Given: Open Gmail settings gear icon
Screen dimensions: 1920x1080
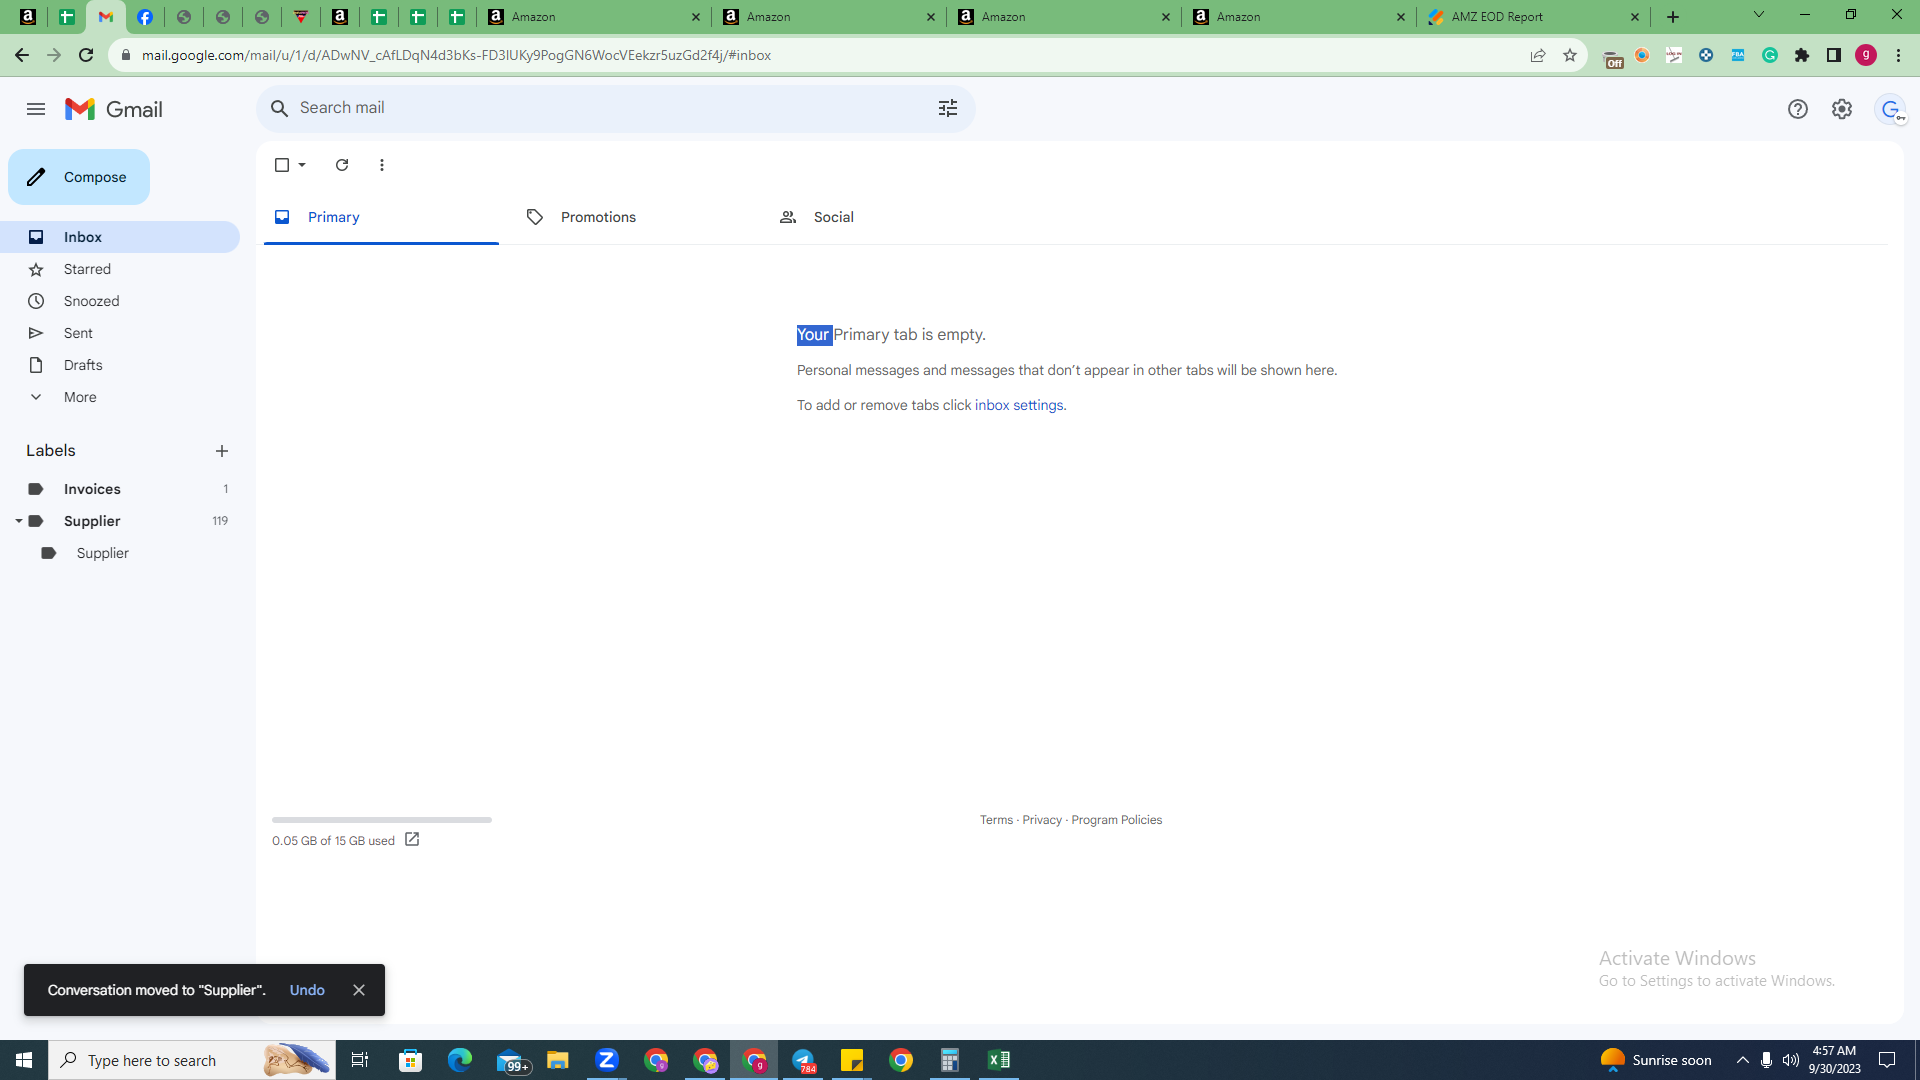Looking at the screenshot, I should tap(1842, 109).
